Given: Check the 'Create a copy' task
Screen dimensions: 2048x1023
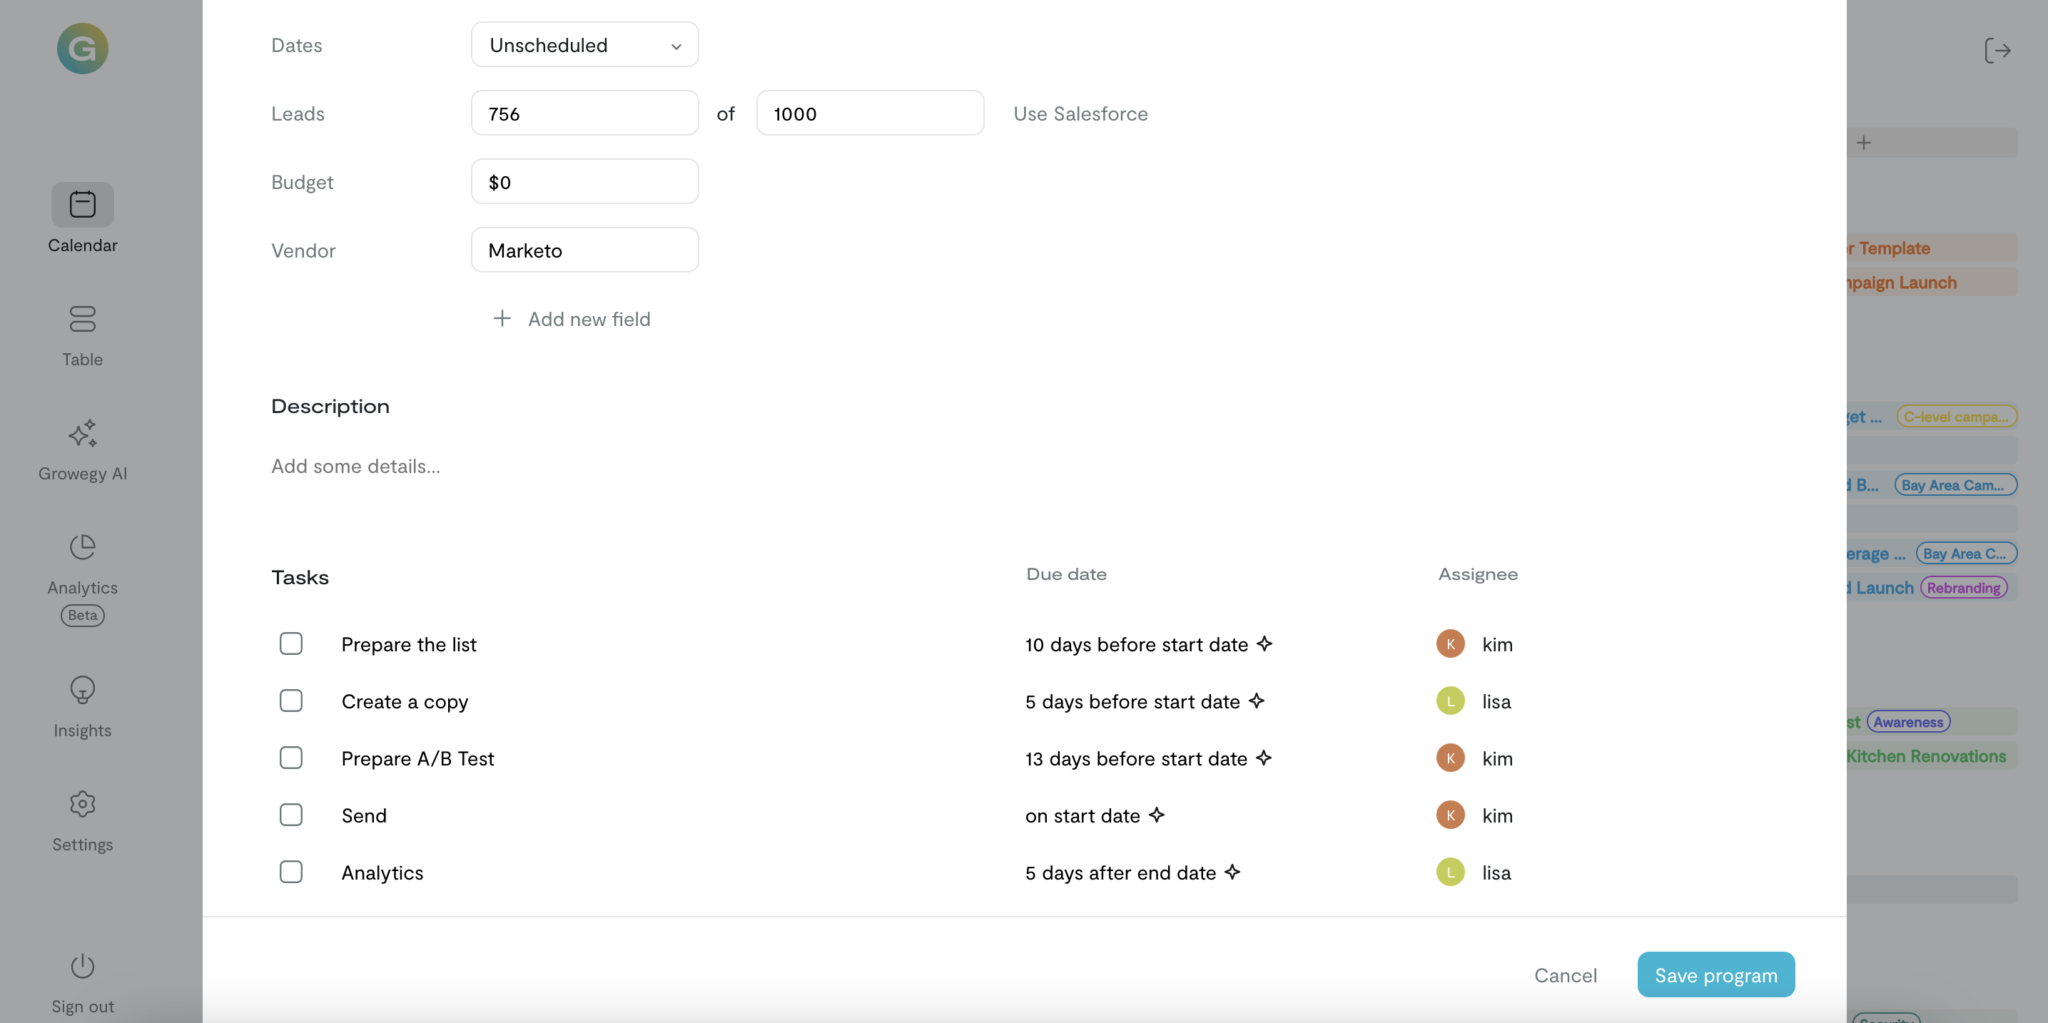Looking at the screenshot, I should pyautogui.click(x=291, y=701).
